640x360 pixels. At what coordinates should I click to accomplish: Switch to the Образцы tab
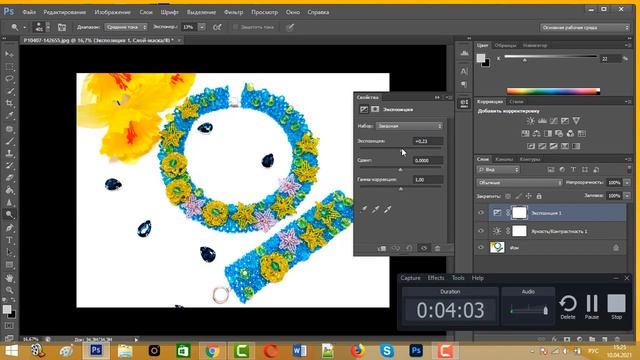(x=505, y=45)
